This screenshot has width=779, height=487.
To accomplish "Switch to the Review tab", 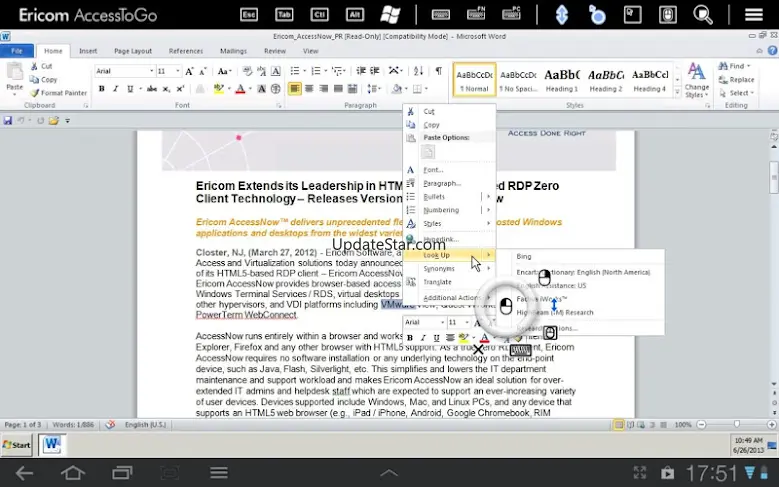I will pos(275,51).
